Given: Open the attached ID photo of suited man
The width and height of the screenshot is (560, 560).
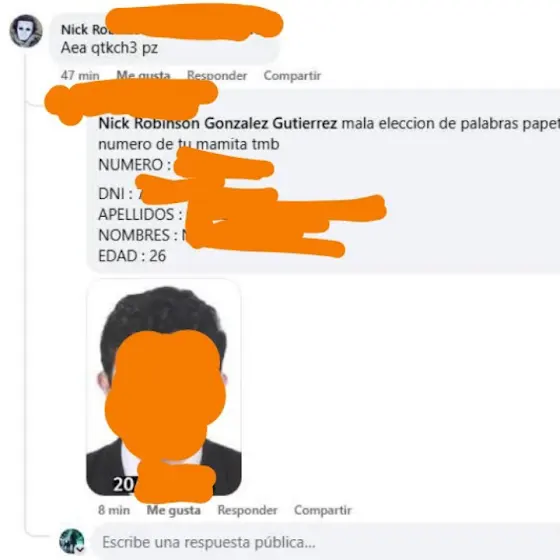Looking at the screenshot, I should coord(164,388).
